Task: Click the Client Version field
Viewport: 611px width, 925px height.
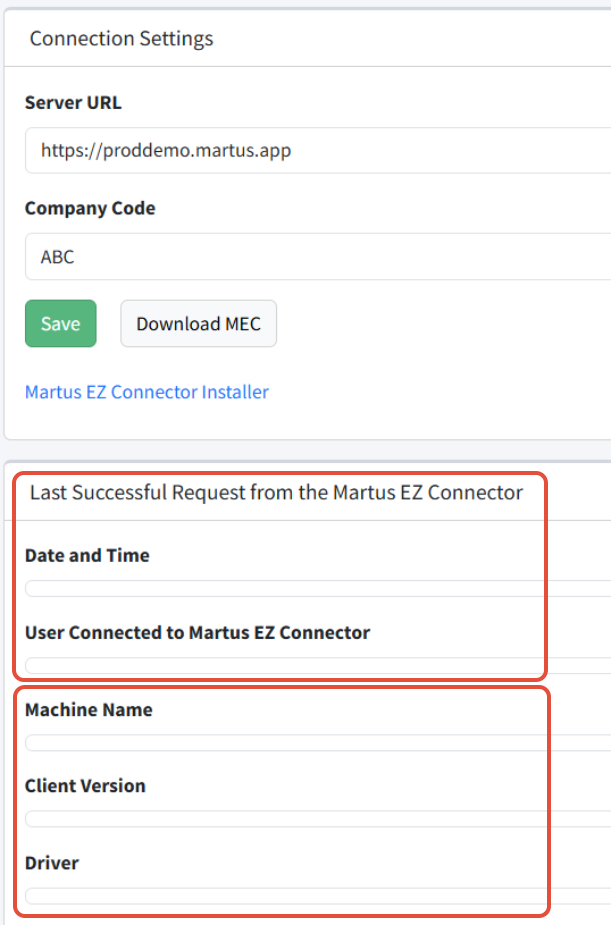Action: 318,819
